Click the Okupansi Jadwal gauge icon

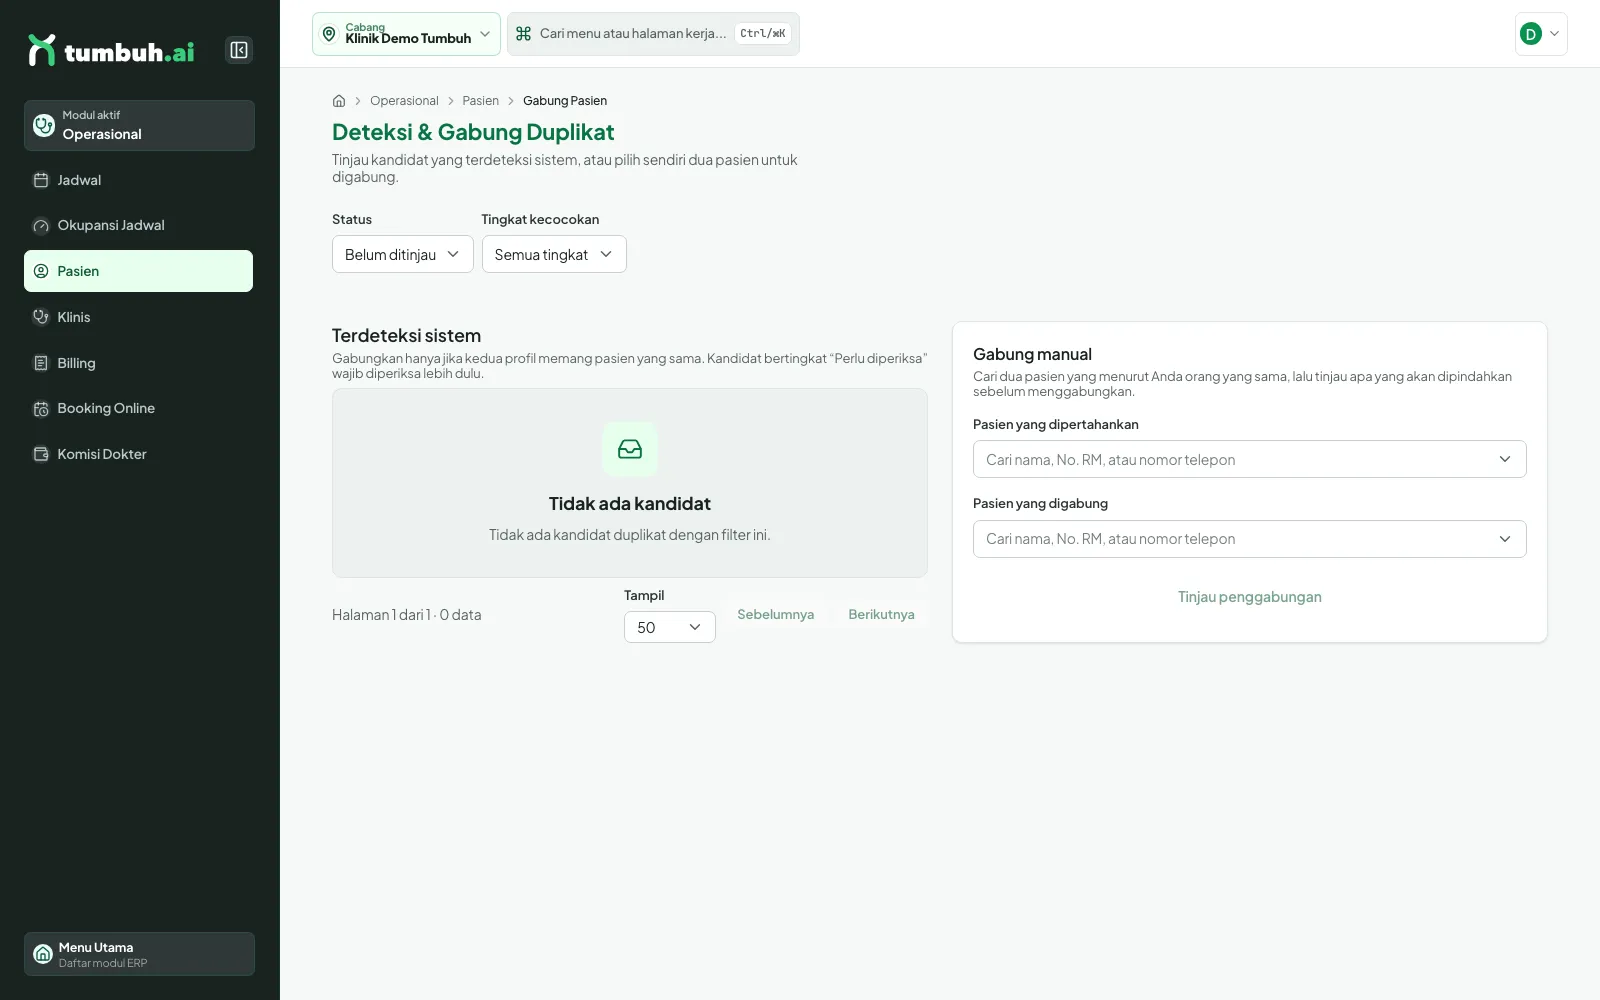point(41,226)
